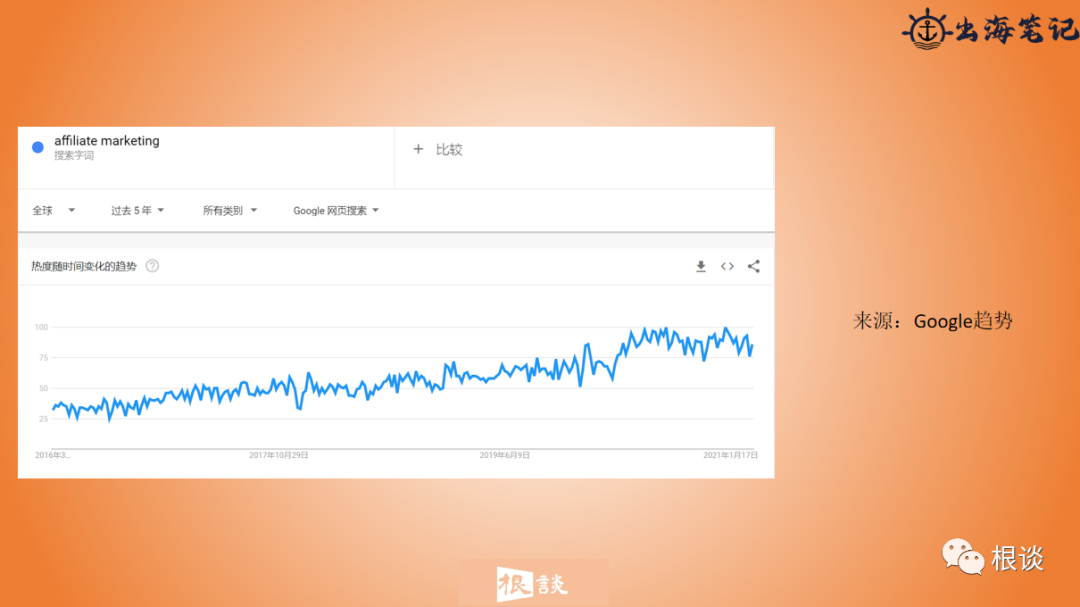Open the 过去 5 年 time range dropdown

(137, 210)
